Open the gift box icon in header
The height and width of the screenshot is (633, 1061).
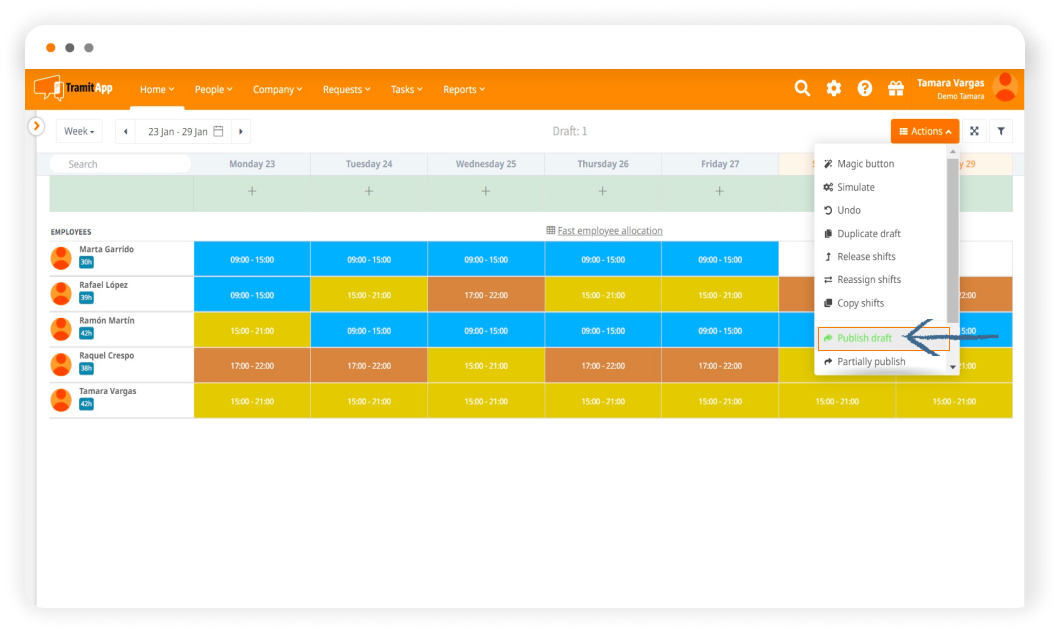click(x=895, y=88)
